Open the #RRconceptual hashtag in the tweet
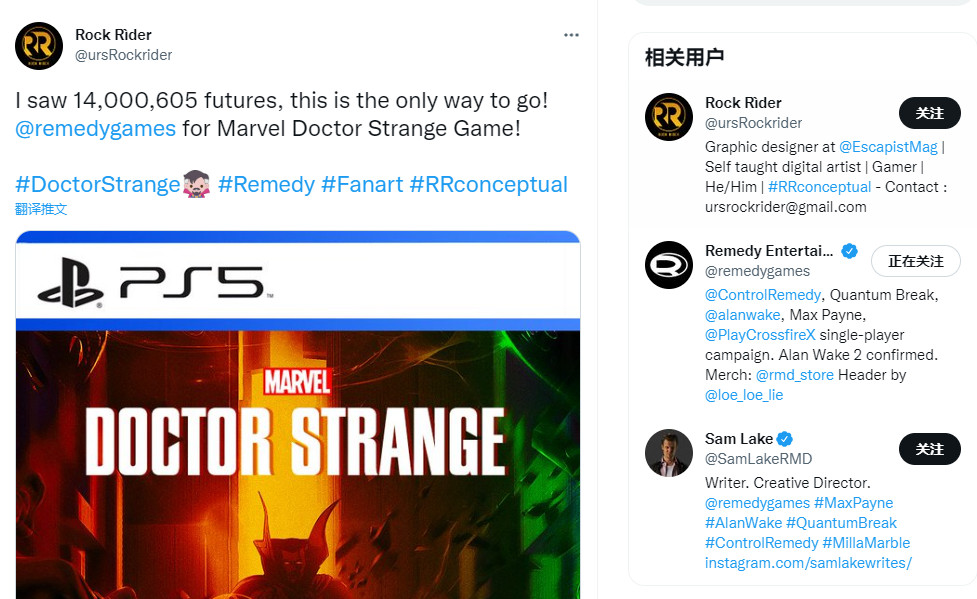Screen dimensions: 977x599 click(488, 184)
